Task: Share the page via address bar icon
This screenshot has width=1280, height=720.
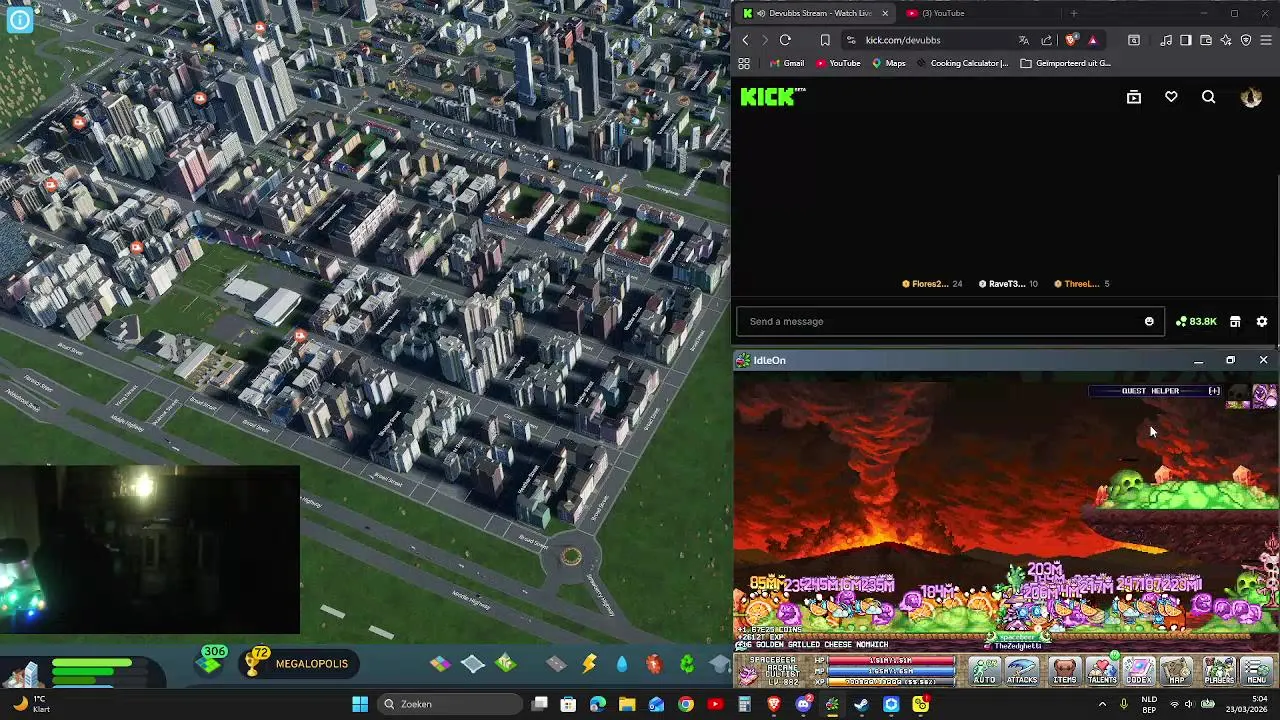Action: (1046, 40)
